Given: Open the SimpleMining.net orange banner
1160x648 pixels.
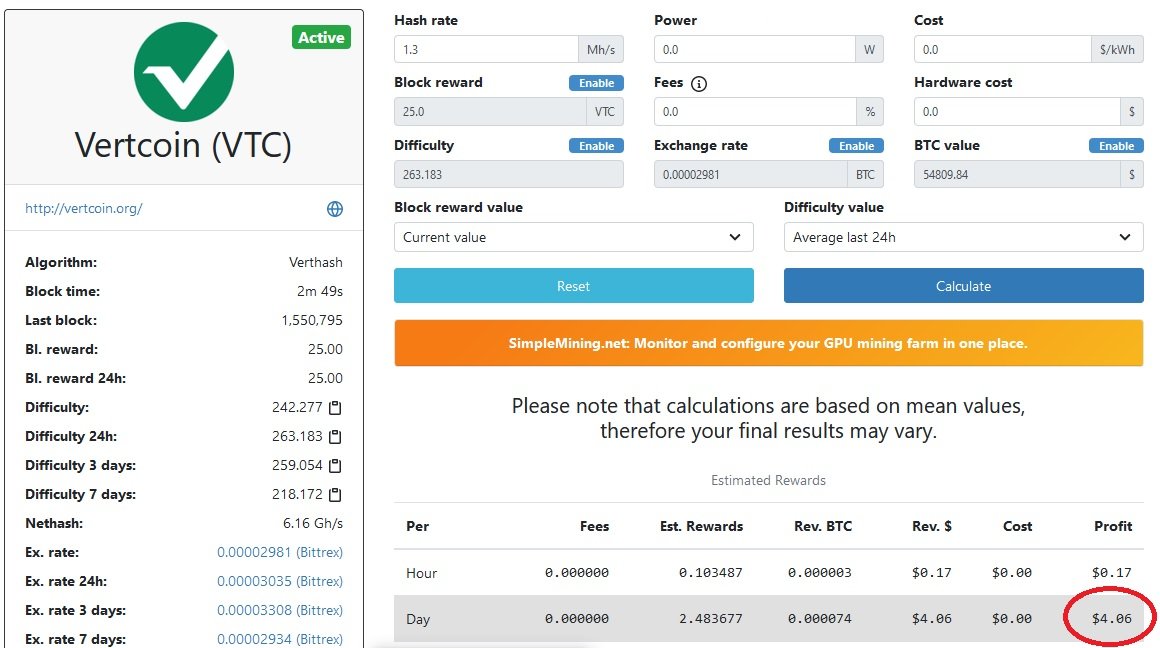Looking at the screenshot, I should (x=769, y=343).
